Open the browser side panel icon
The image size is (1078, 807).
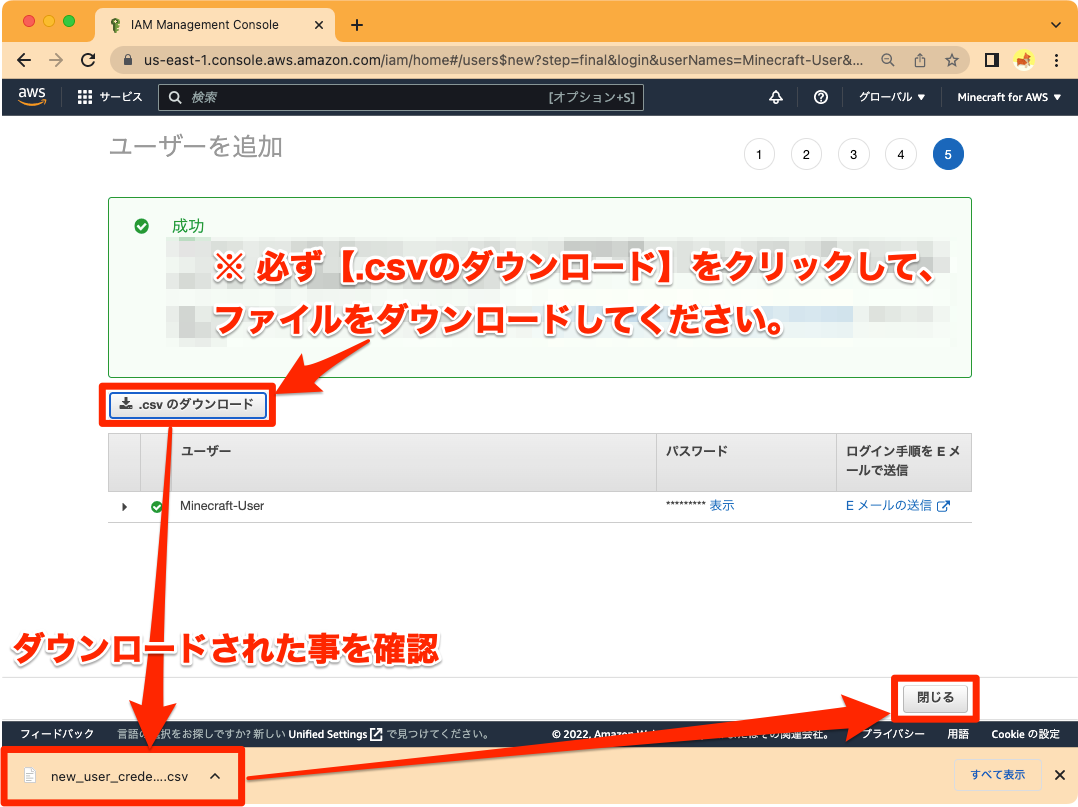pyautogui.click(x=991, y=60)
